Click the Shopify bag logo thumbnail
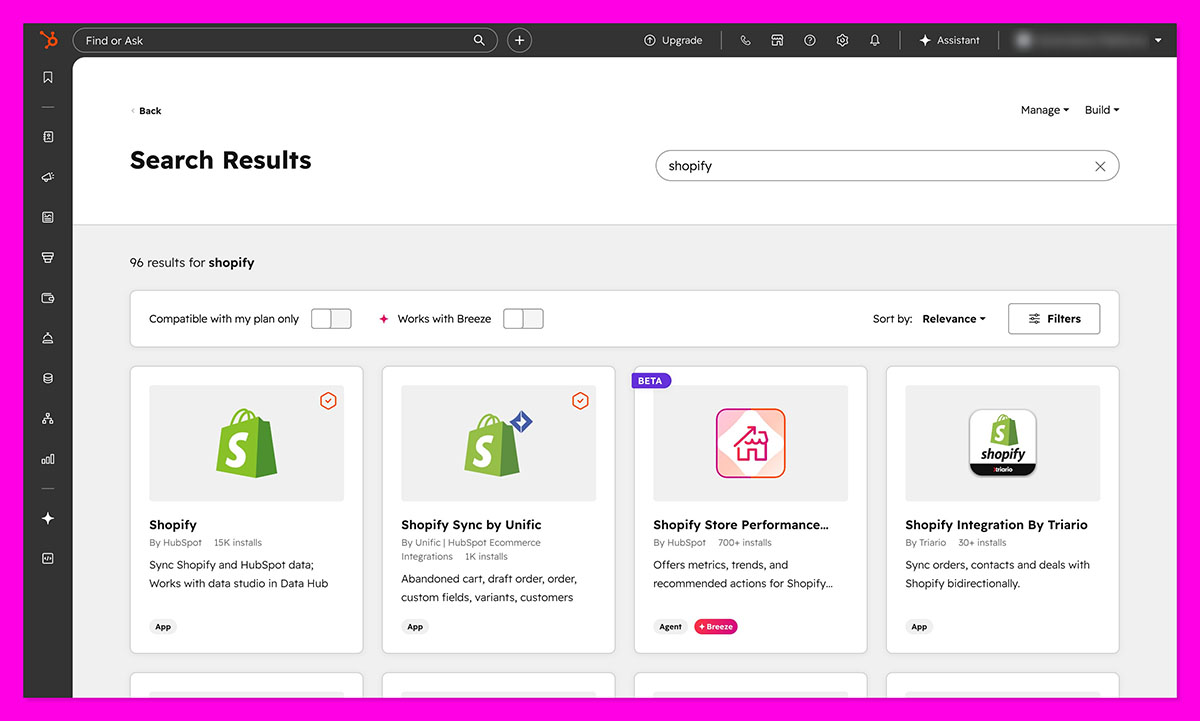This screenshot has width=1200, height=721. [x=246, y=443]
